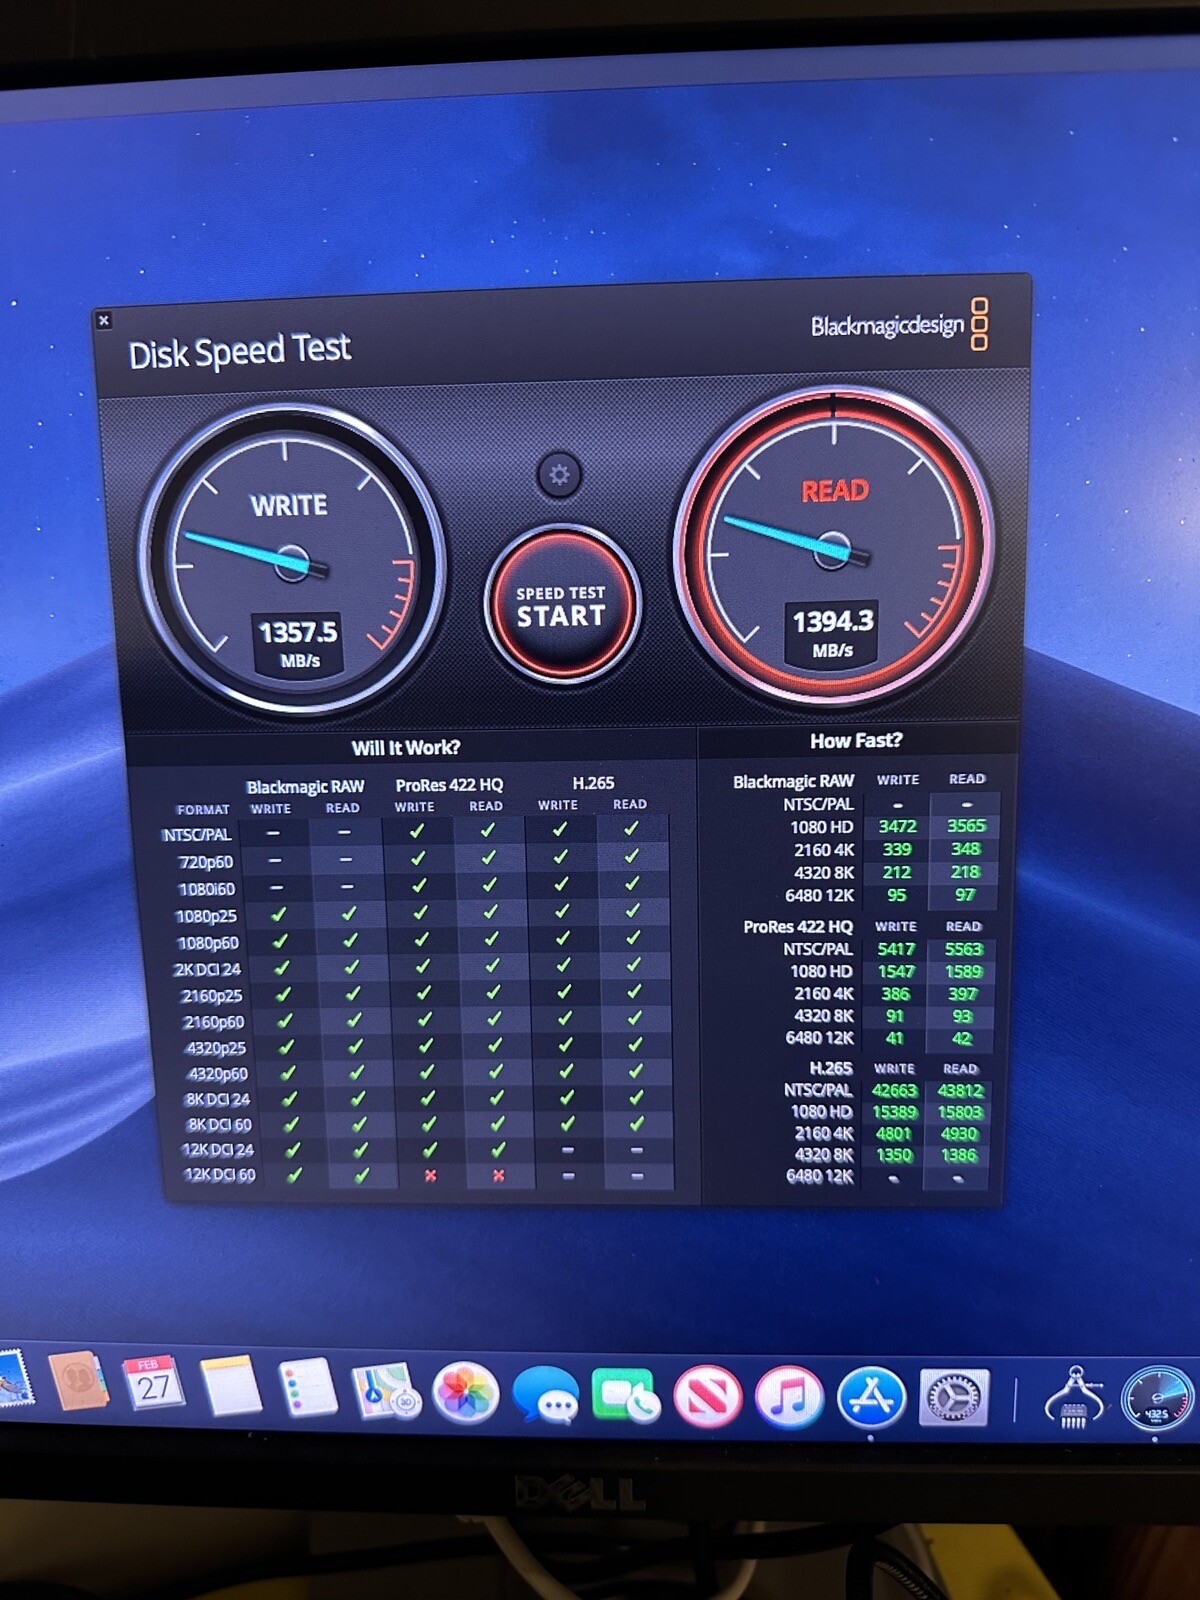Open Messages from the Dock
The height and width of the screenshot is (1600, 1200).
point(545,1394)
